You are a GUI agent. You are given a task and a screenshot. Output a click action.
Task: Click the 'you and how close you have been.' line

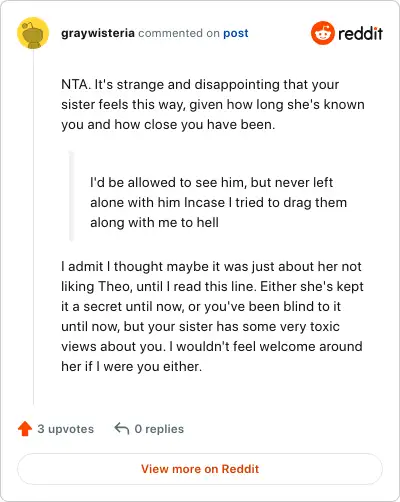168,124
